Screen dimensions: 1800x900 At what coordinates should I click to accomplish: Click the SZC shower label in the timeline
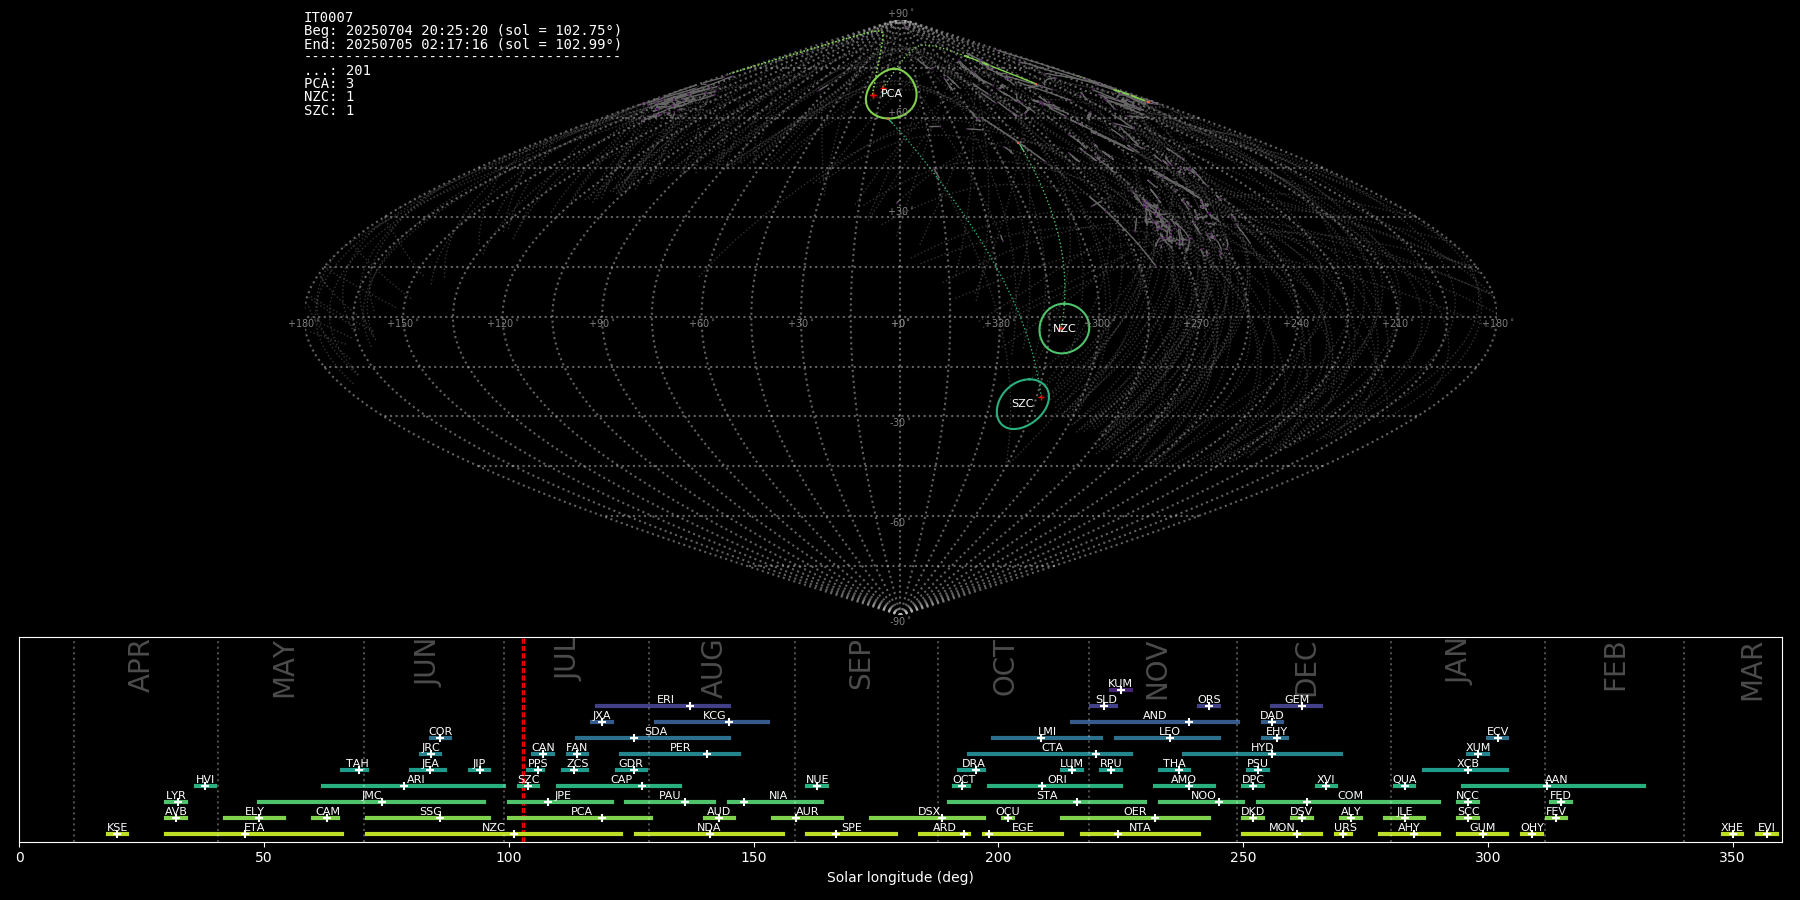click(528, 779)
